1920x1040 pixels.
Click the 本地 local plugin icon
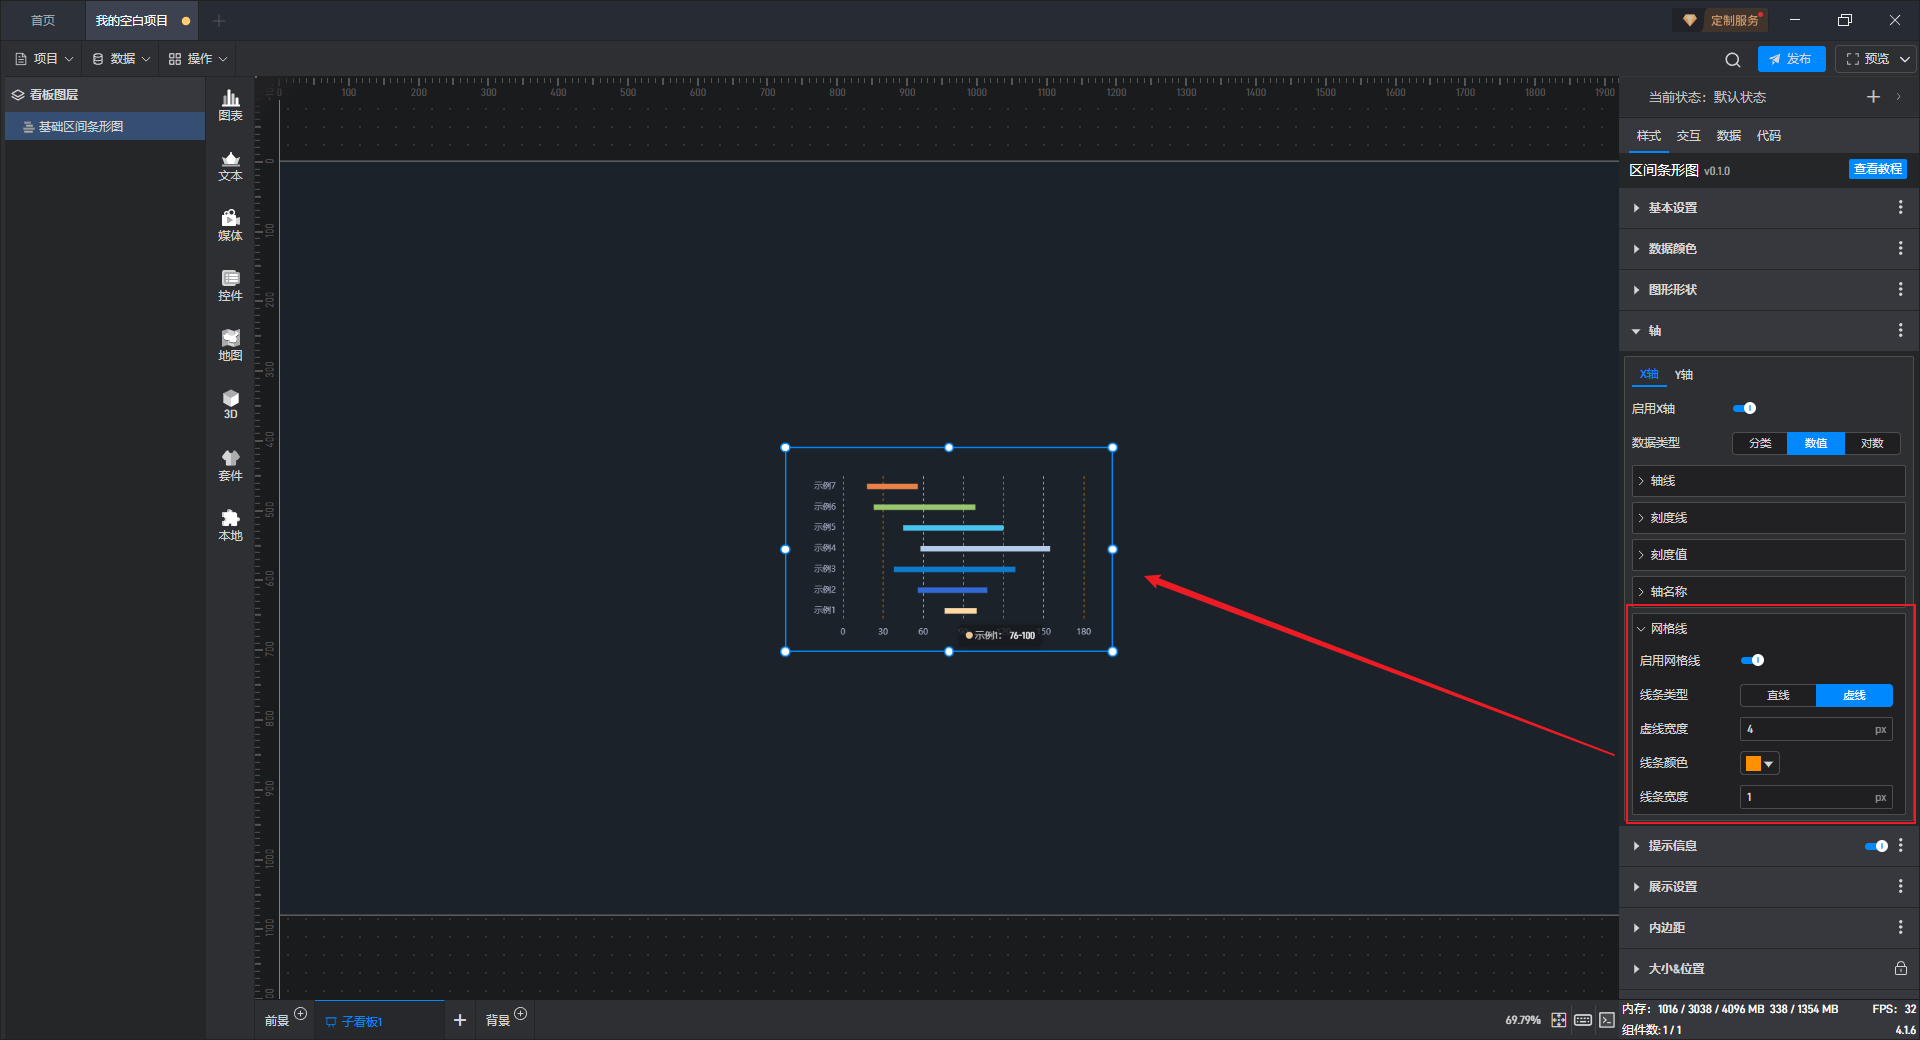pos(230,525)
